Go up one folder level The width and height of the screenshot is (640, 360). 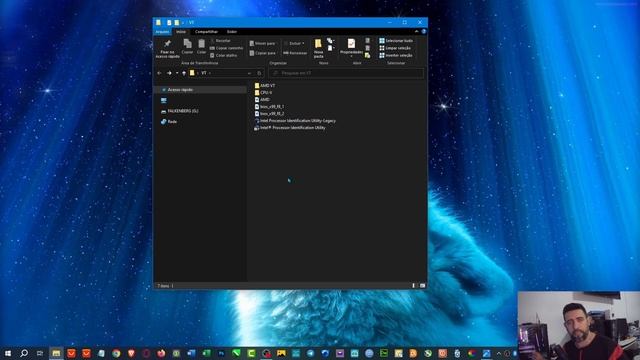tap(184, 73)
